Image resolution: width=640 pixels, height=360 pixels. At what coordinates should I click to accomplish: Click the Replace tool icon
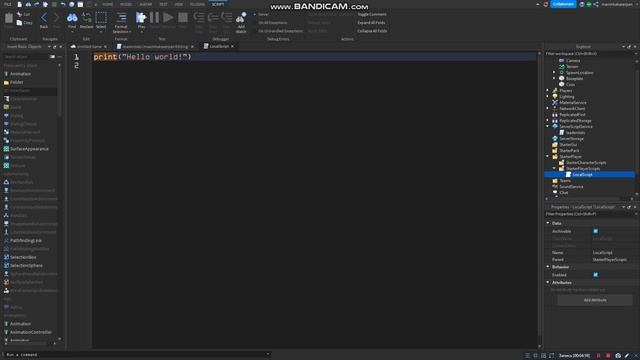[x=87, y=18]
